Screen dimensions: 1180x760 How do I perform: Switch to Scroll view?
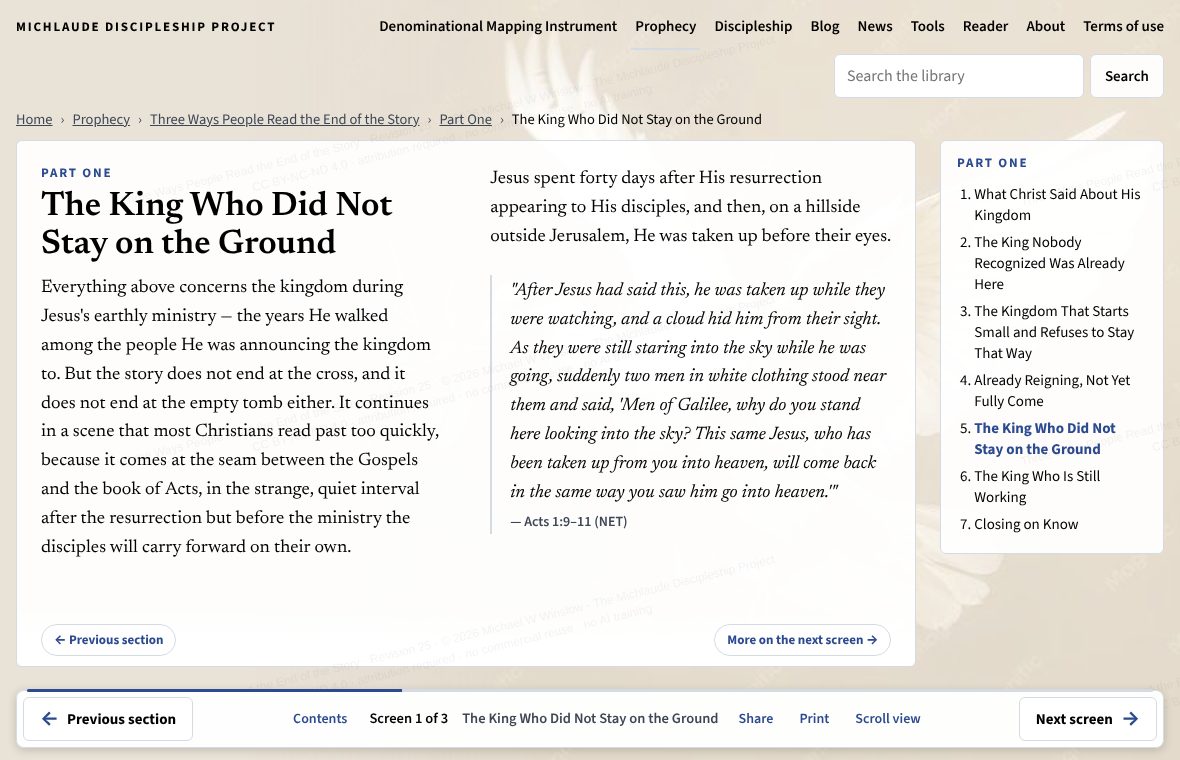pos(887,719)
